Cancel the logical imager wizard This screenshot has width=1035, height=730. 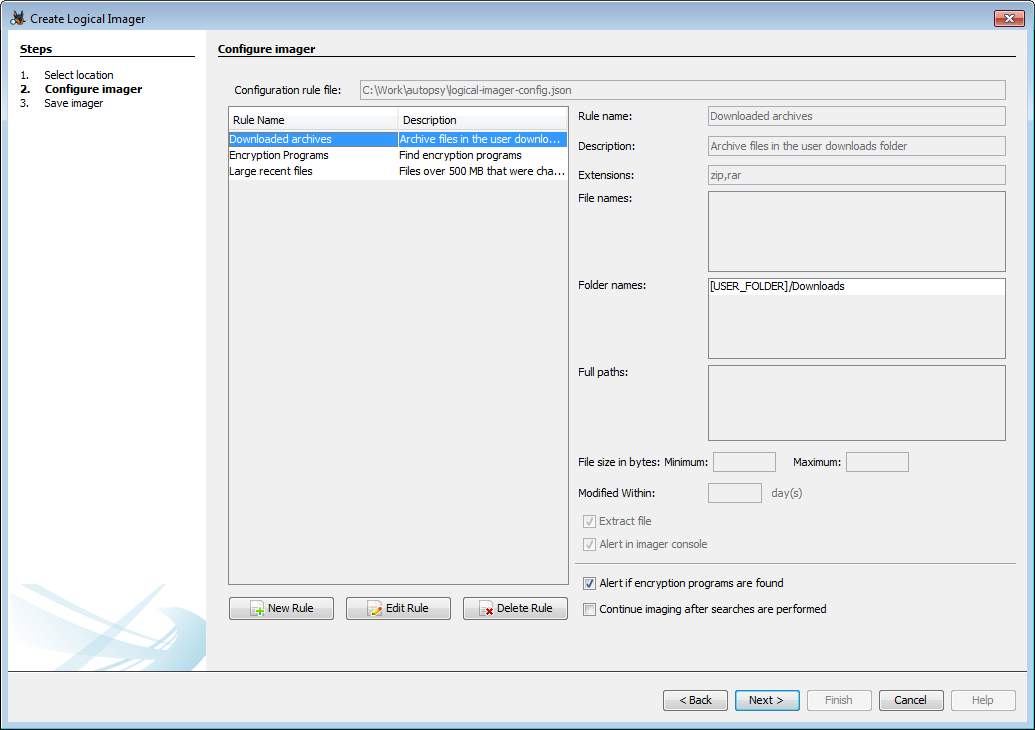[x=911, y=700]
